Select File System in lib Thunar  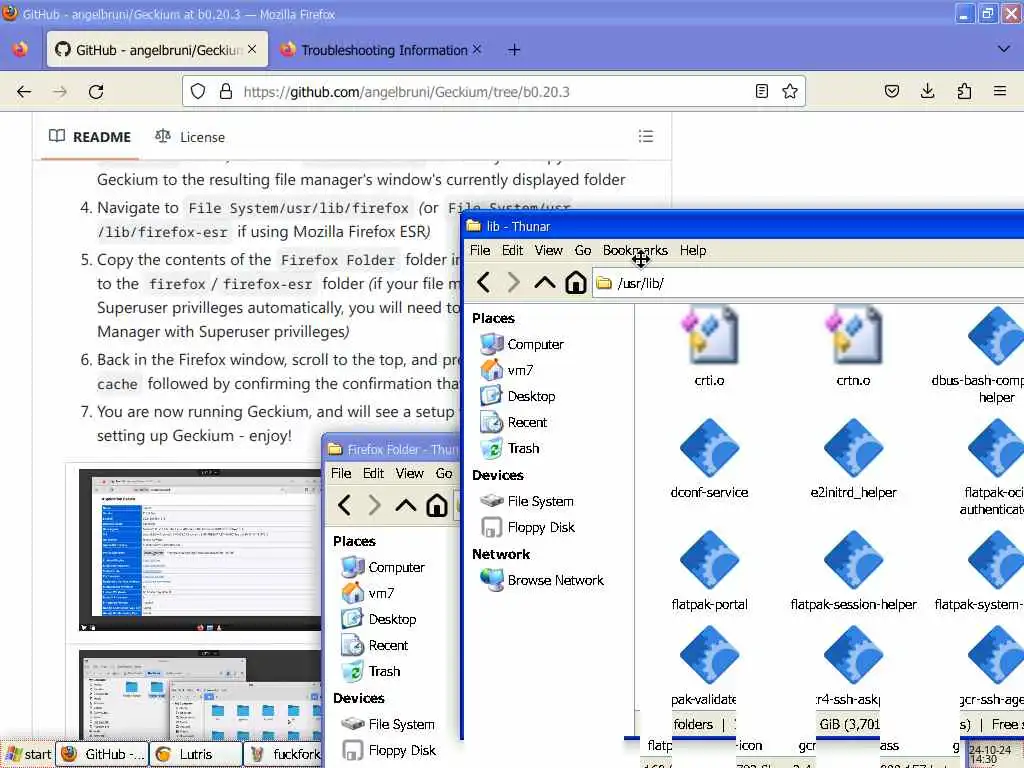tap(526, 502)
